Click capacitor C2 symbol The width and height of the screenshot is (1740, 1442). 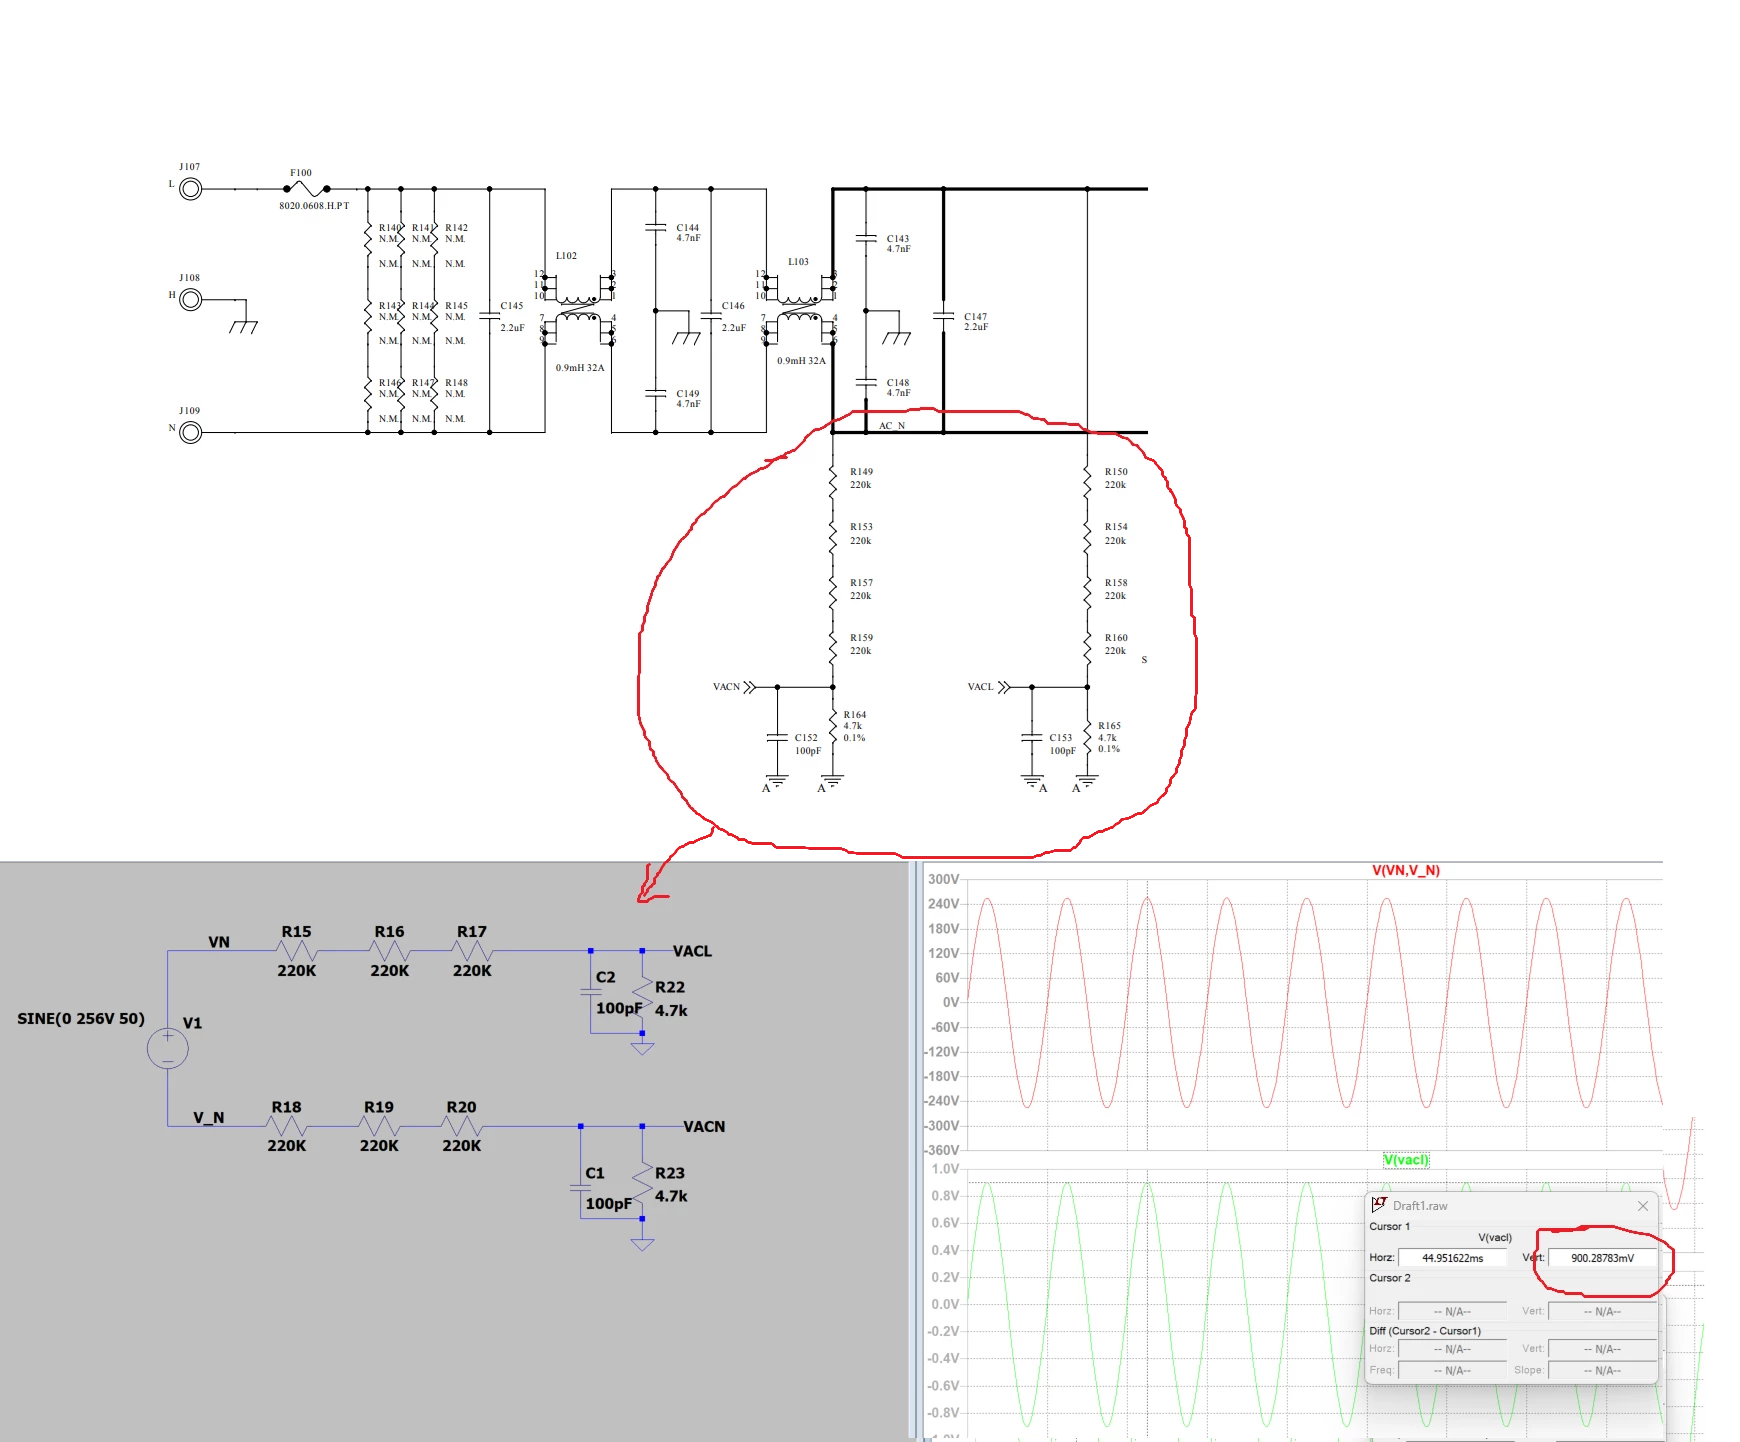click(590, 992)
